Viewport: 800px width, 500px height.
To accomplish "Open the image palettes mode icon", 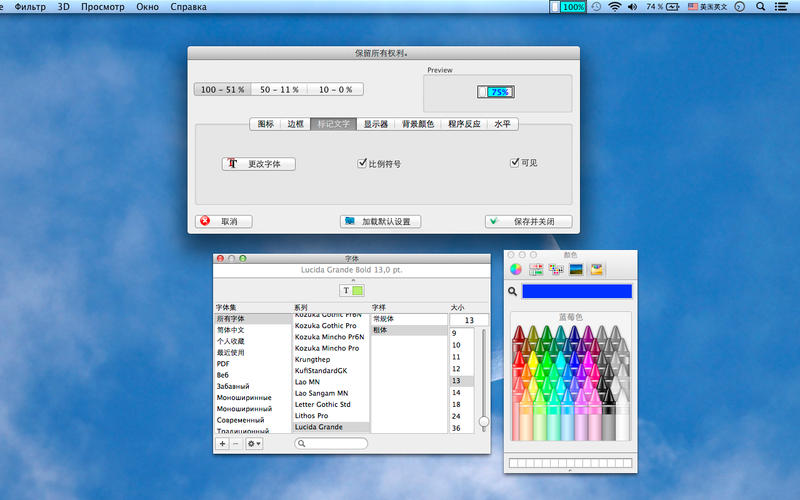I will tap(576, 269).
